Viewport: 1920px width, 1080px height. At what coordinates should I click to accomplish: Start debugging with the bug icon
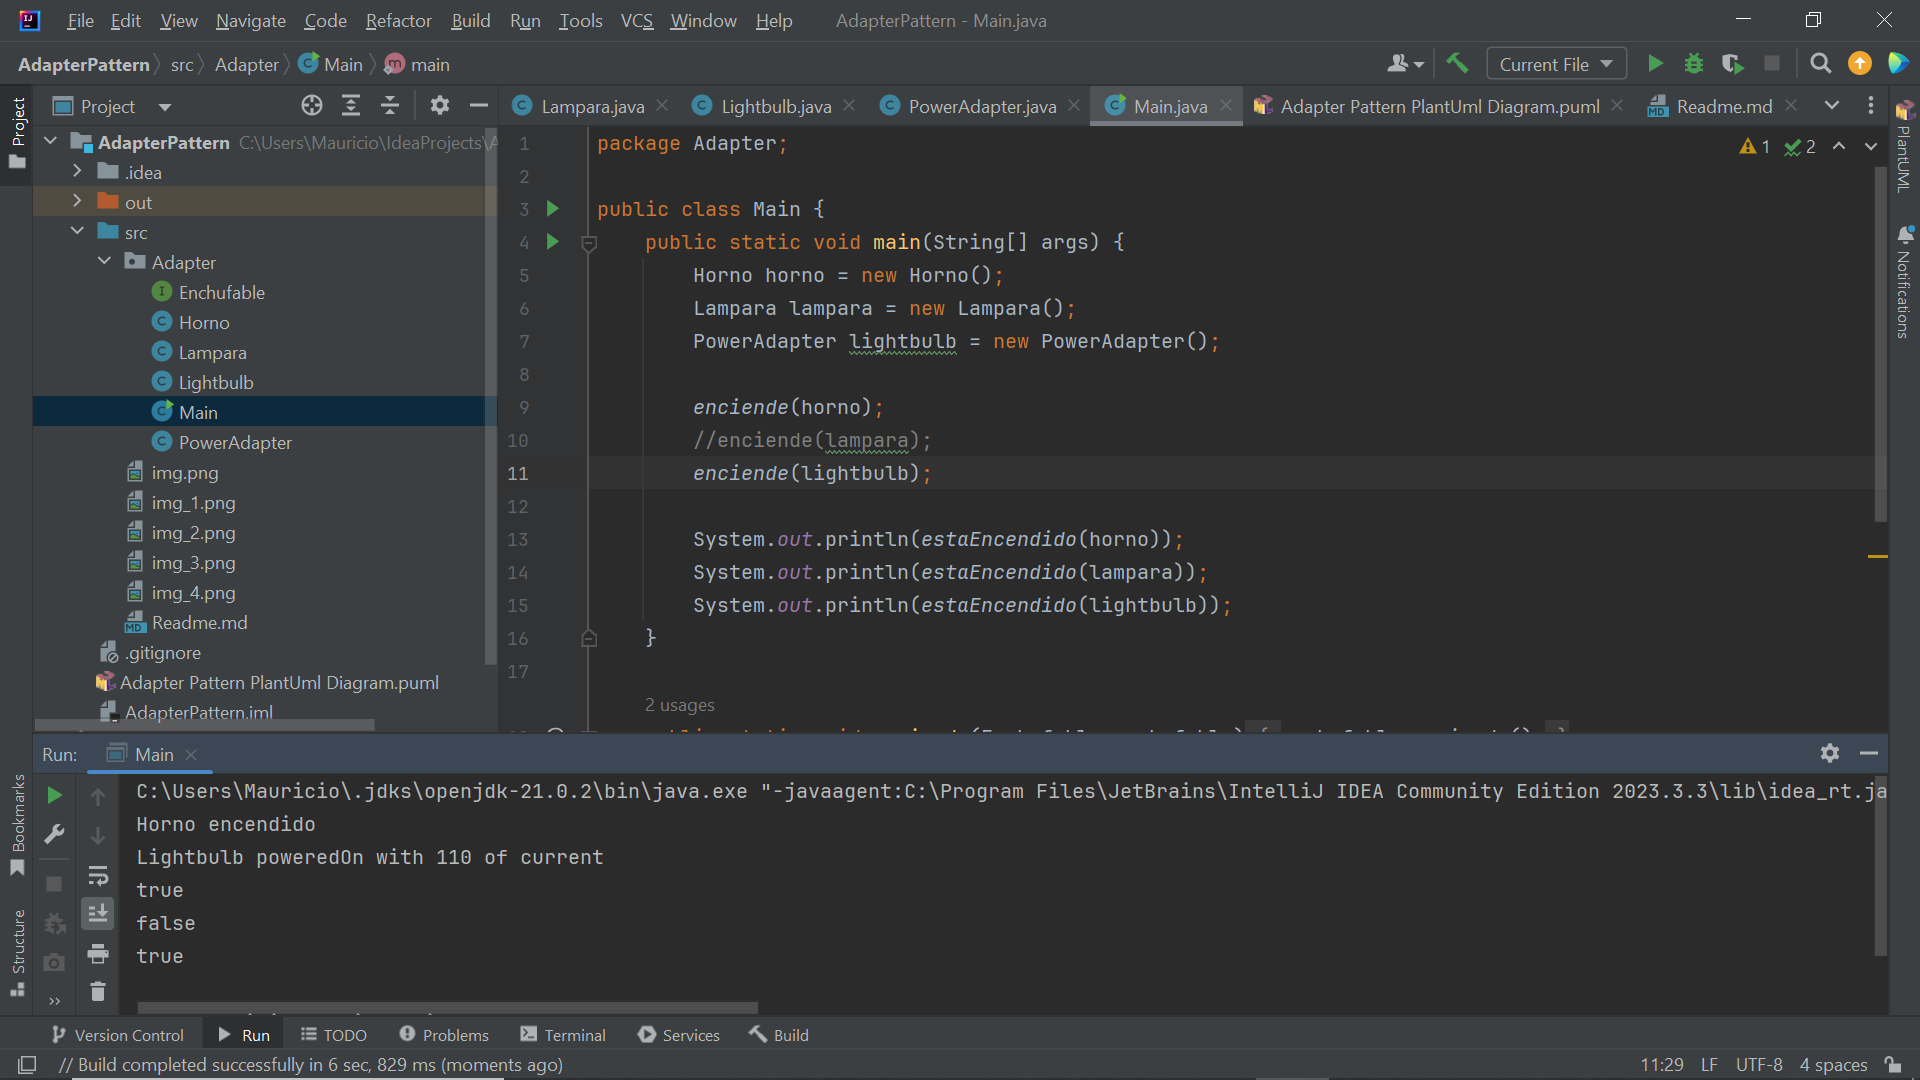pos(1694,64)
